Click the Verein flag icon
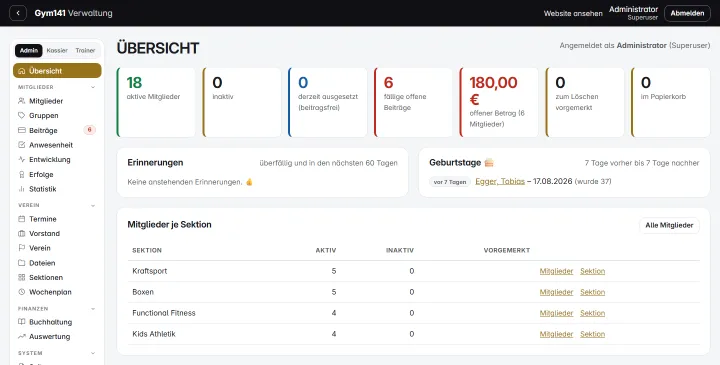The height and width of the screenshot is (365, 720). pyautogui.click(x=22, y=248)
